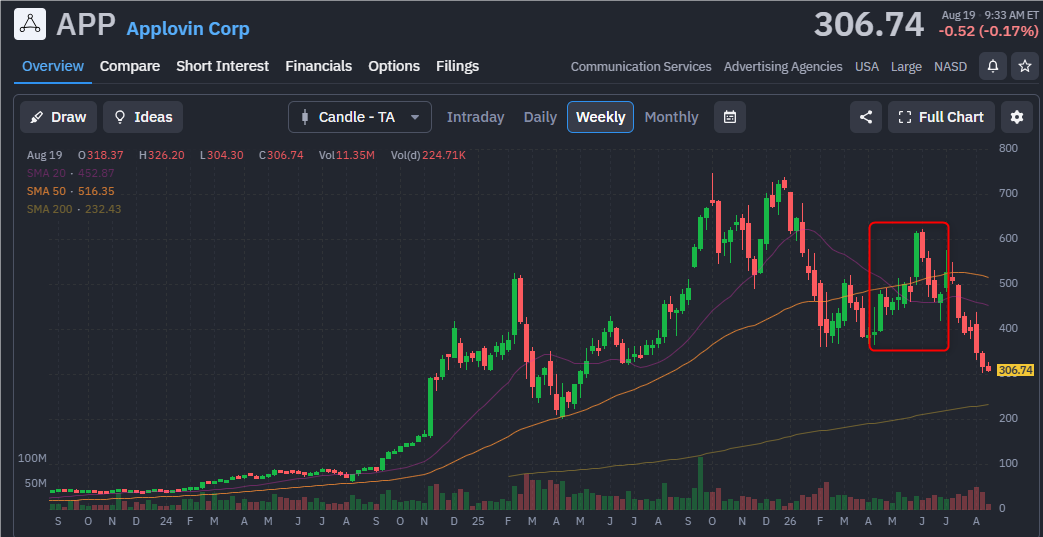Click the SMA 50 indicator legend
The height and width of the screenshot is (537, 1043).
[71, 191]
